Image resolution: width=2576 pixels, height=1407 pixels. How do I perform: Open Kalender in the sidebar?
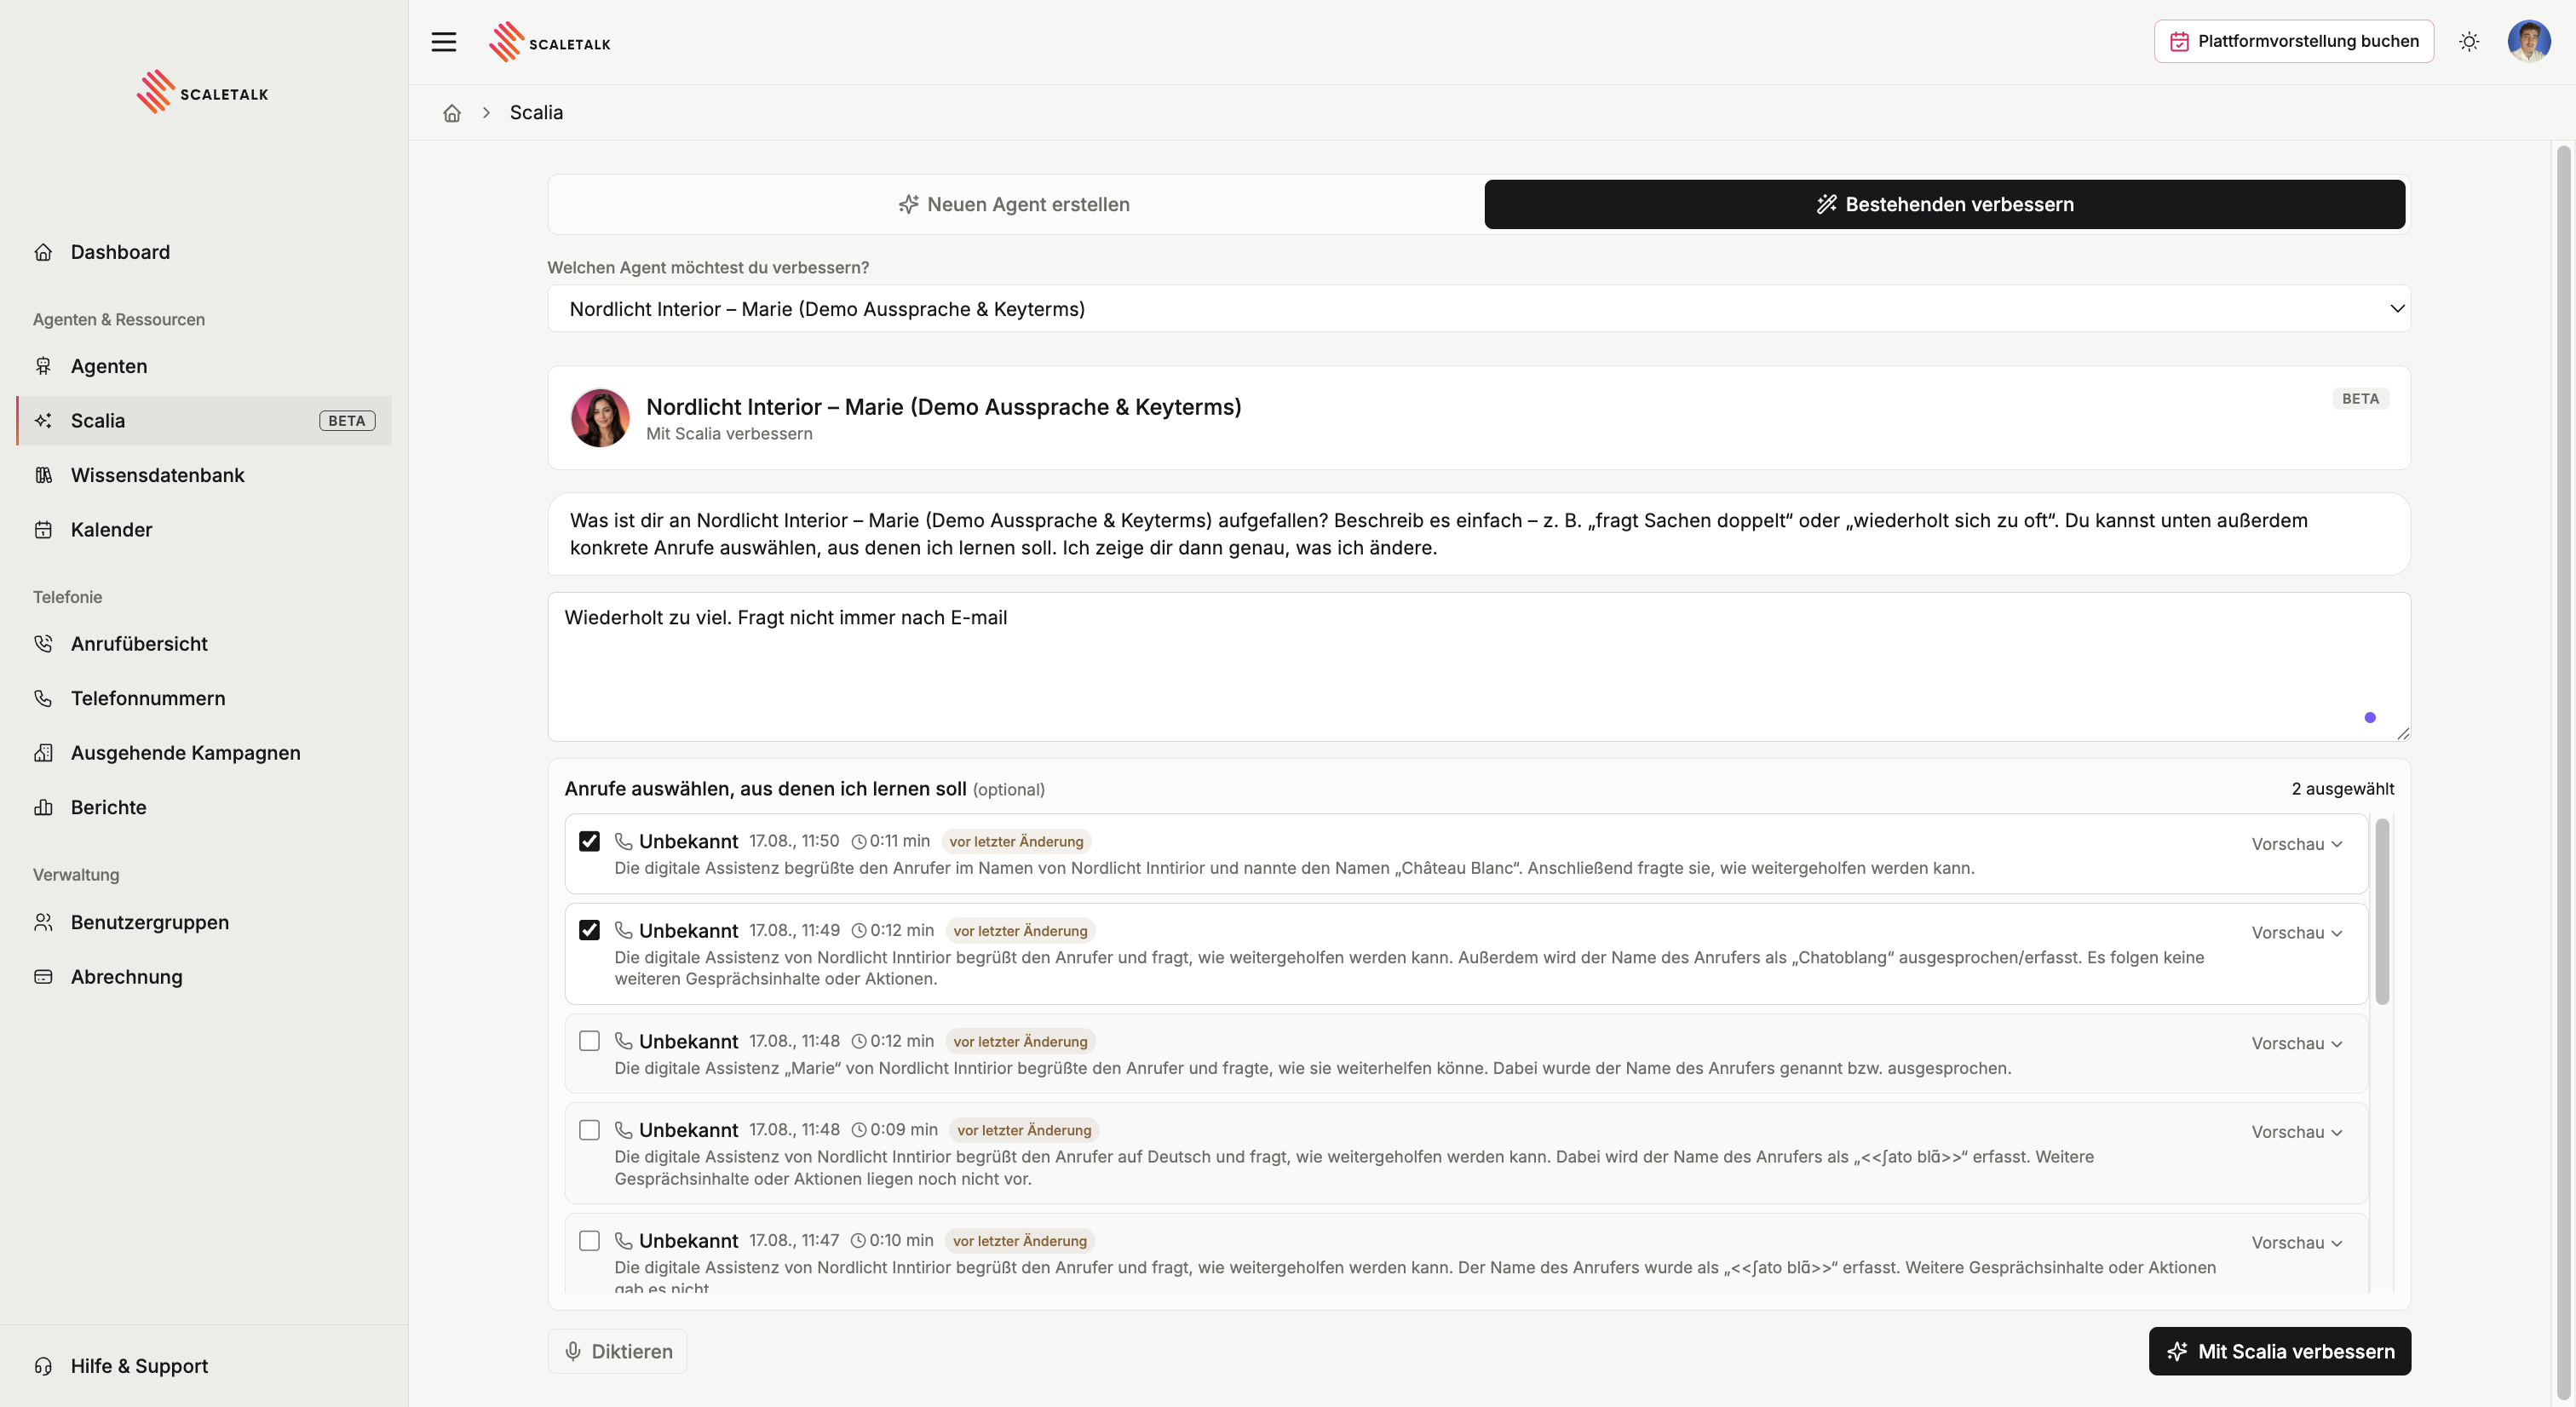(x=204, y=530)
